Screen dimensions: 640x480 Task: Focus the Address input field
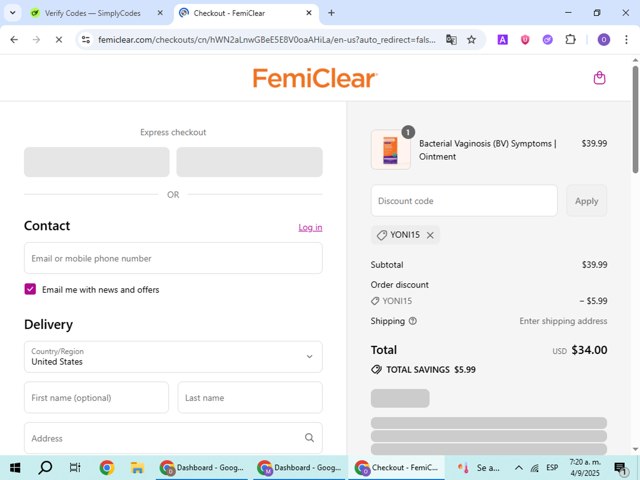click(173, 438)
